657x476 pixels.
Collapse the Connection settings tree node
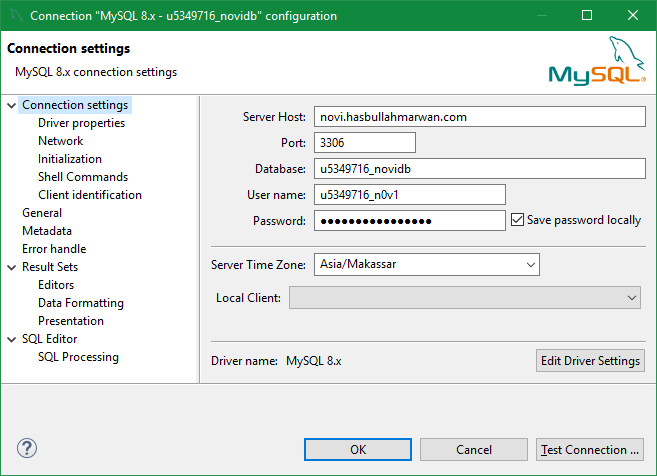(x=11, y=105)
